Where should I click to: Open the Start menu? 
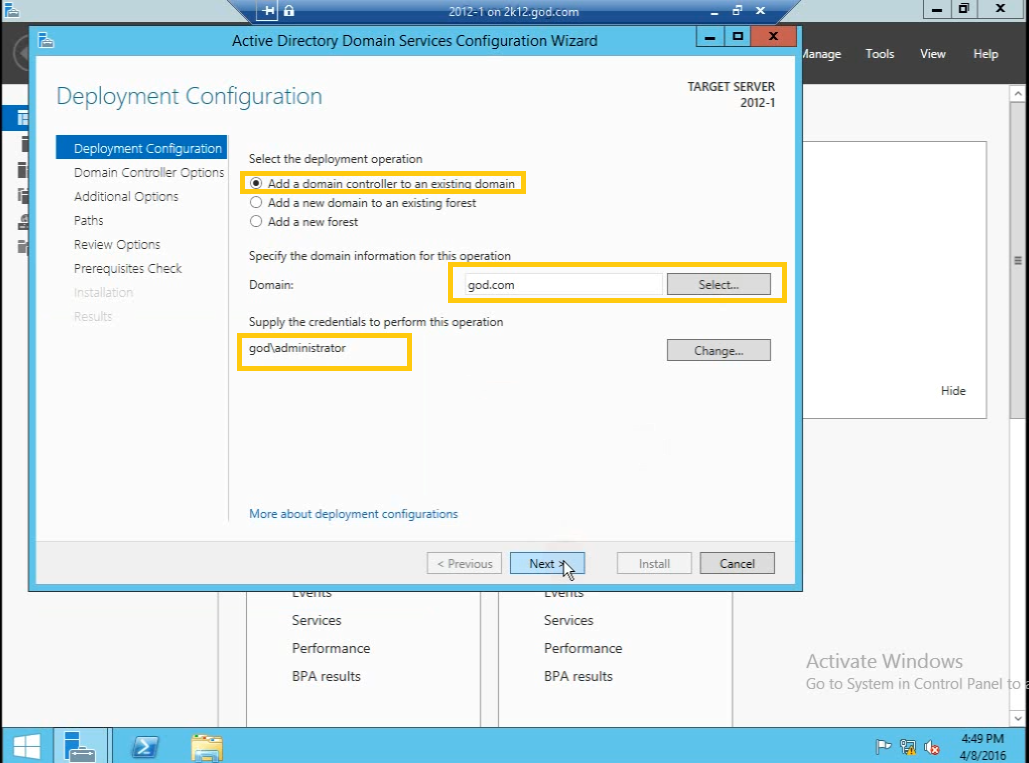pyautogui.click(x=26, y=746)
